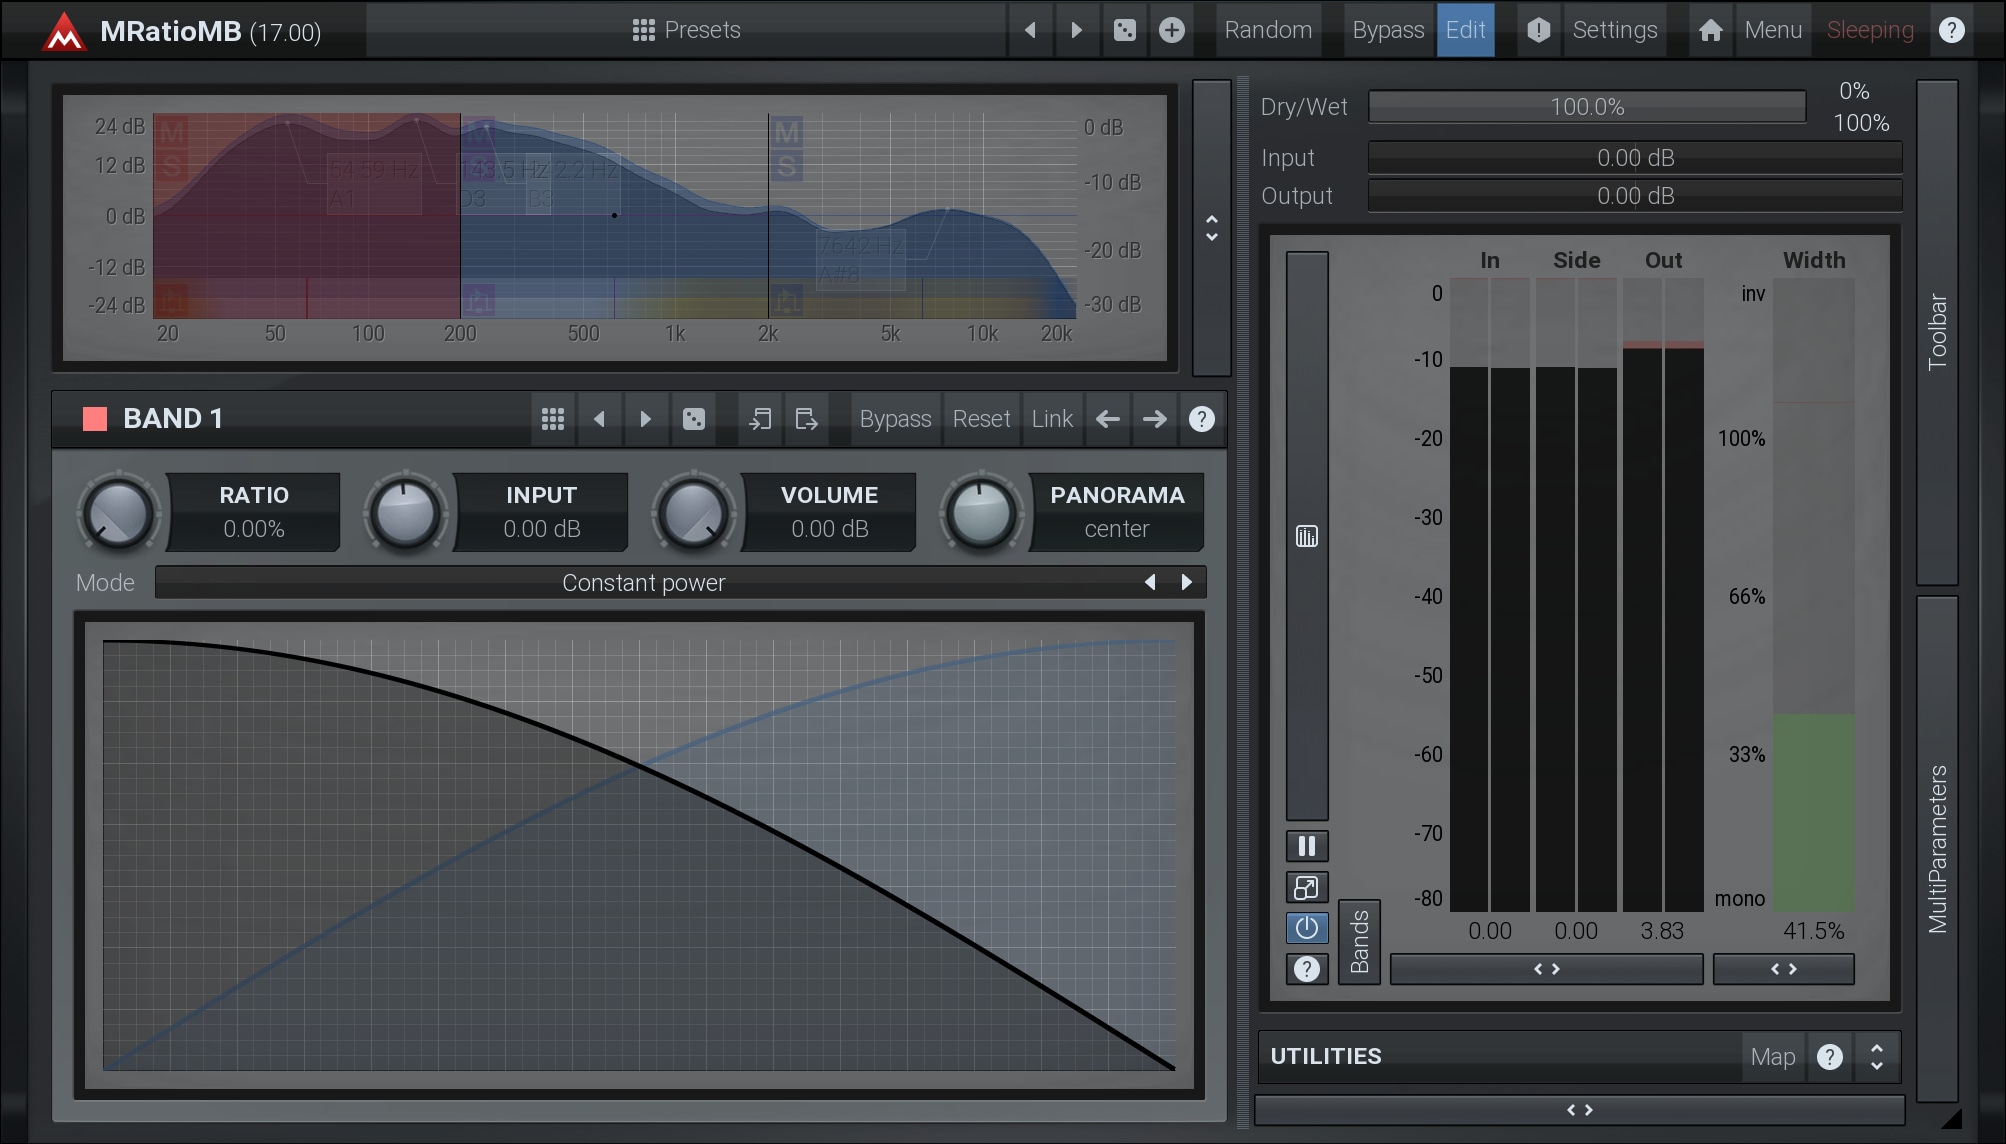Open the Presets browser

click(686, 30)
